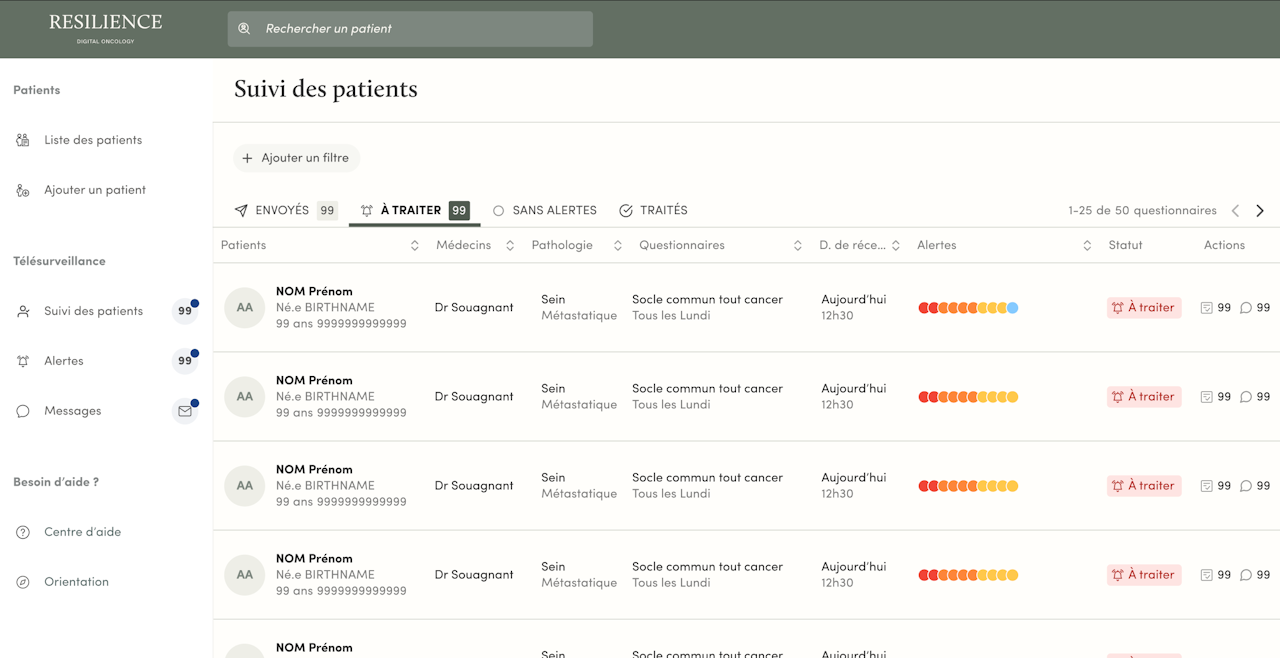1280x658 pixels.
Task: Click the blue alert dot in first row
Action: tap(1013, 308)
